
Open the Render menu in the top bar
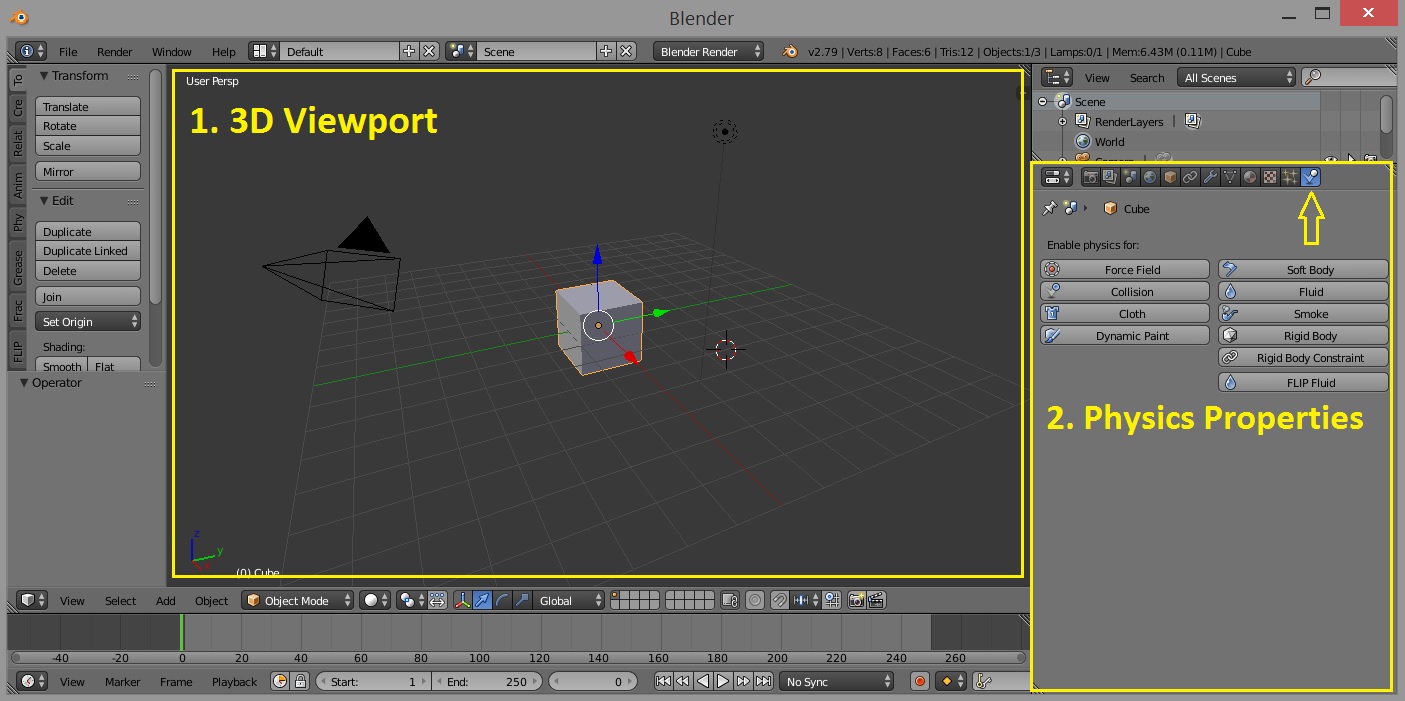tap(115, 51)
